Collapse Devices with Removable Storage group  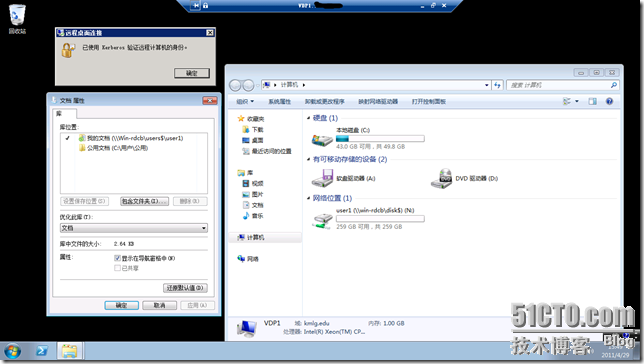[x=308, y=159]
